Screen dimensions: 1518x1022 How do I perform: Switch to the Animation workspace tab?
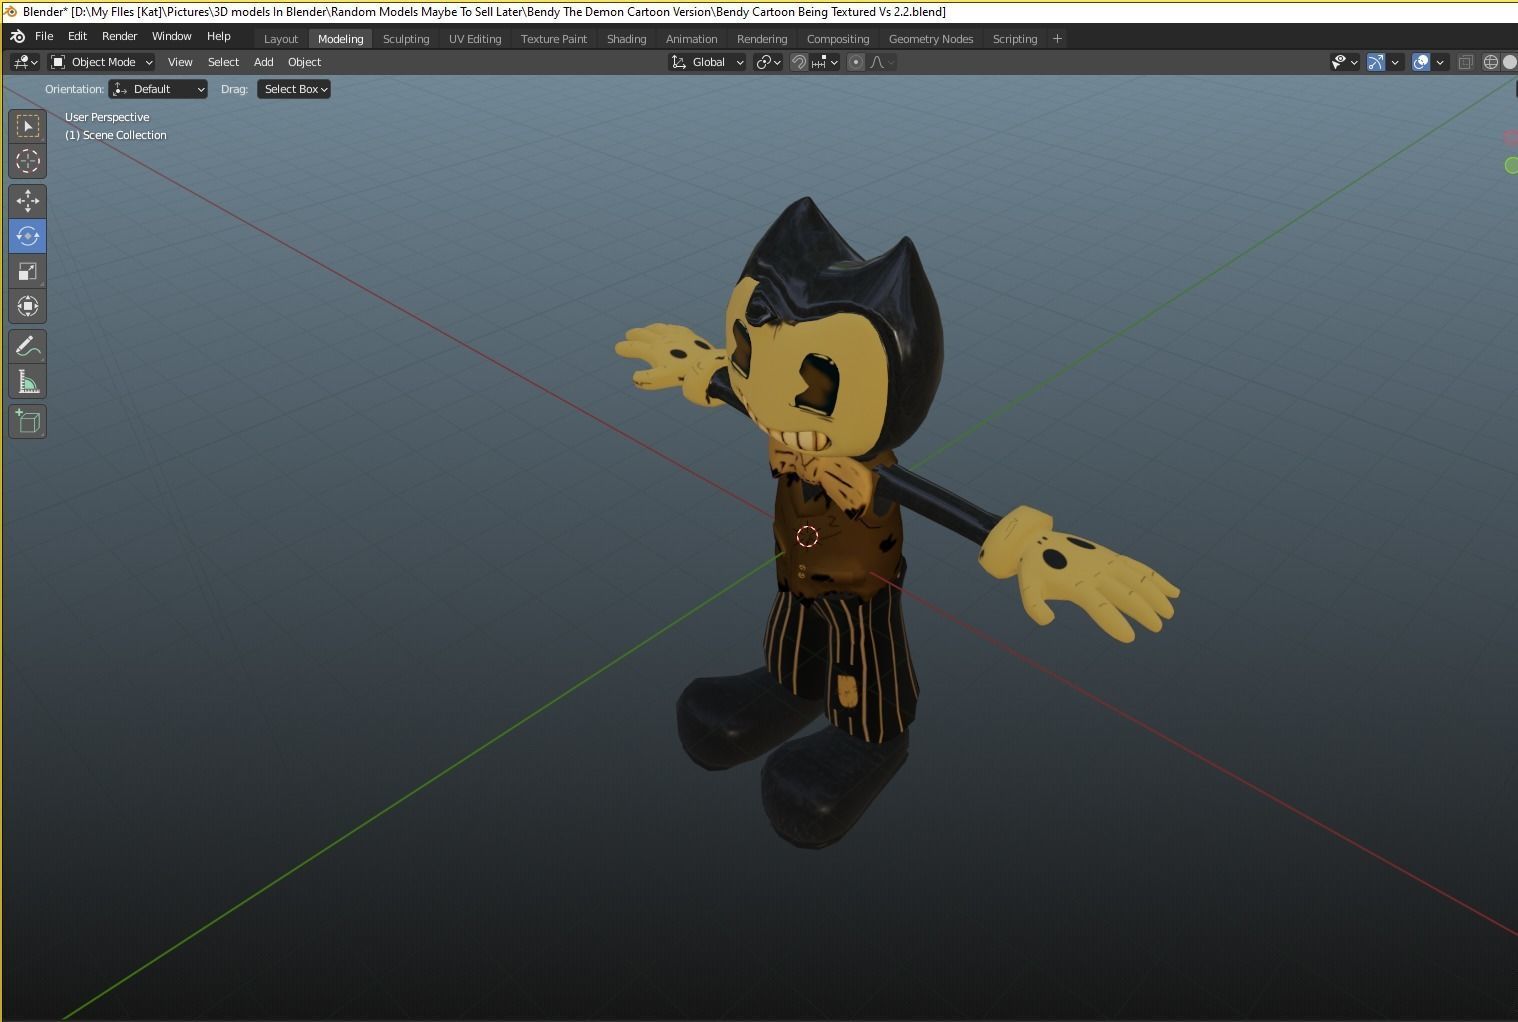point(691,39)
